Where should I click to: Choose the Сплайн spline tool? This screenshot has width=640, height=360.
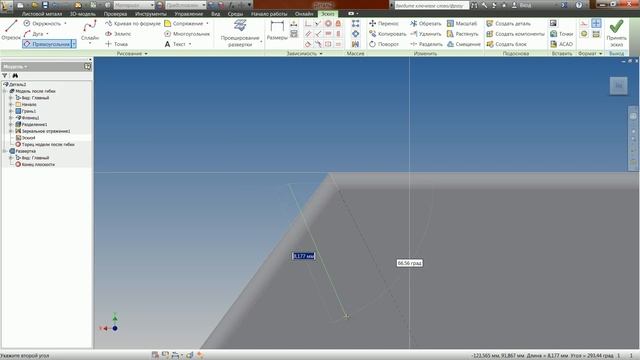[90, 31]
